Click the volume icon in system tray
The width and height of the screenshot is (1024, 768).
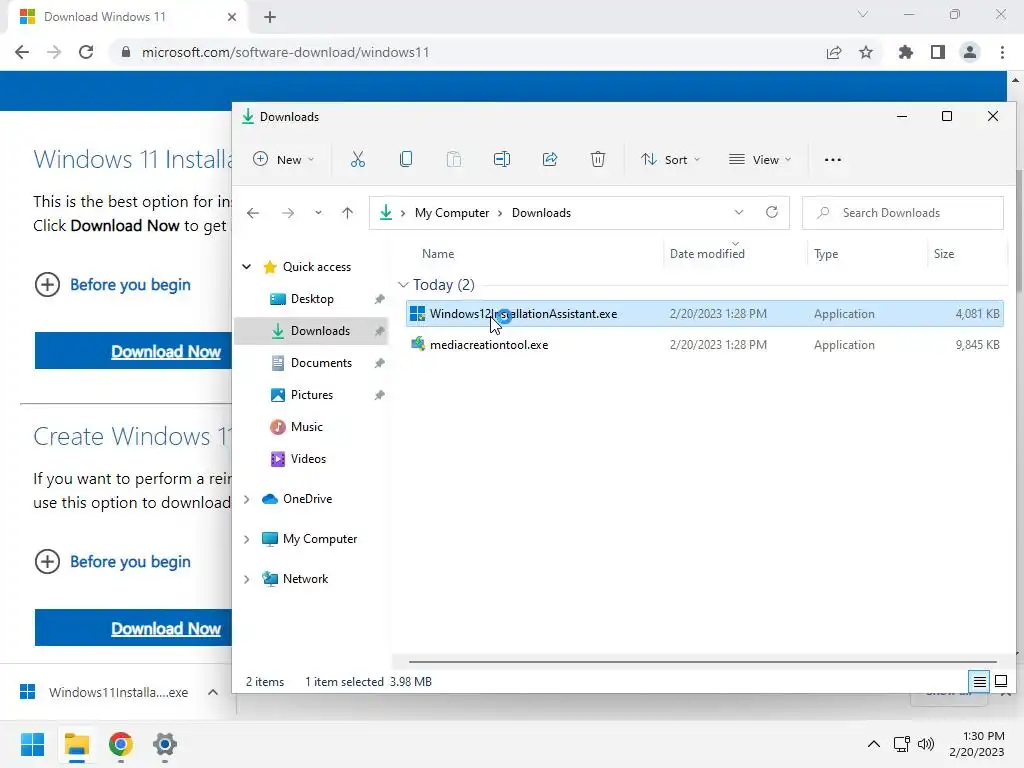[926, 744]
